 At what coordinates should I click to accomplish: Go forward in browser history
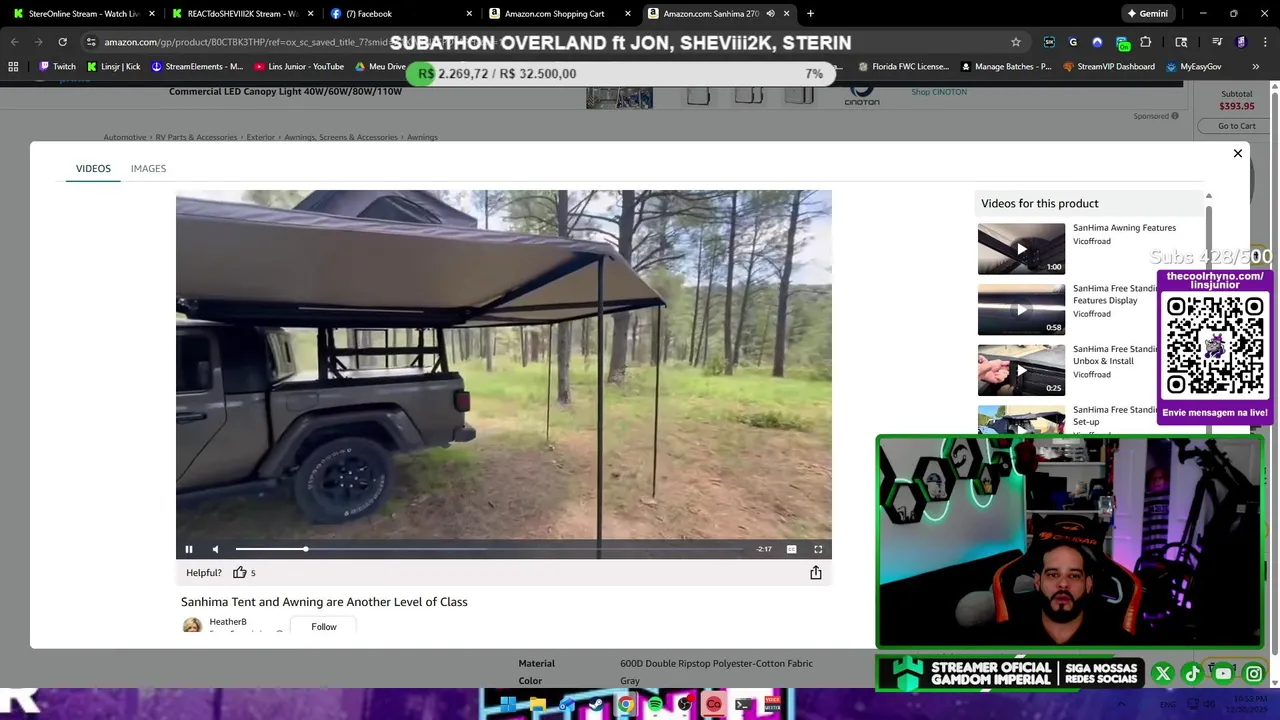39,42
